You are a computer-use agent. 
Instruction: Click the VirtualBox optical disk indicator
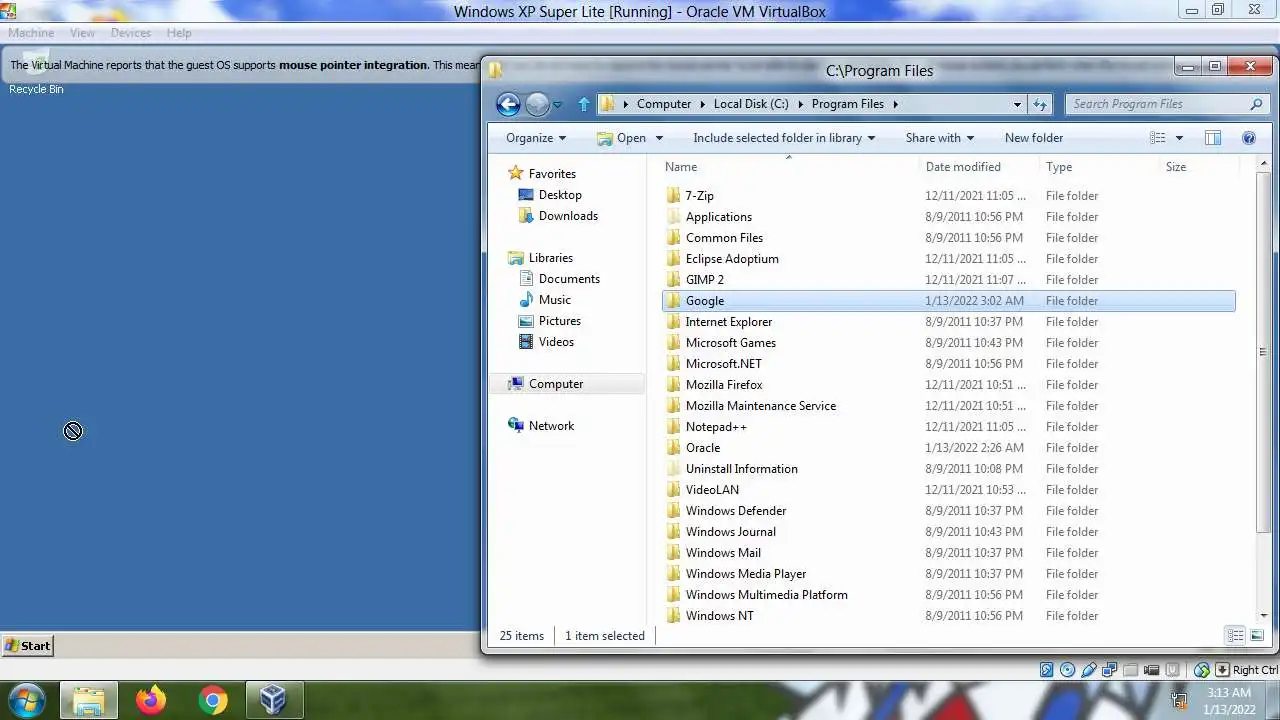coord(1067,670)
